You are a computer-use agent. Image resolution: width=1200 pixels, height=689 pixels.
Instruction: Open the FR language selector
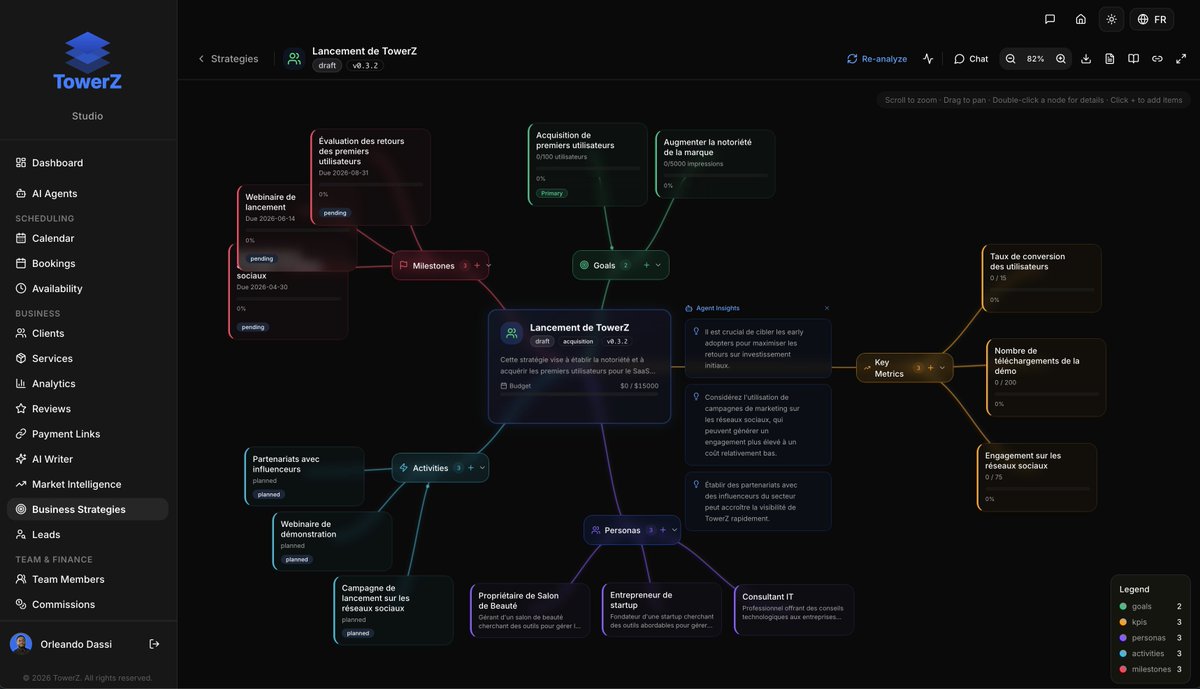pos(1152,19)
